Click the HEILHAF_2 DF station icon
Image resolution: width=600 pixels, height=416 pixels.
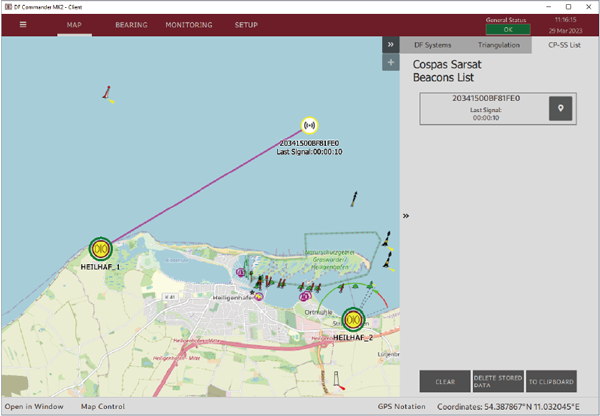click(x=352, y=320)
